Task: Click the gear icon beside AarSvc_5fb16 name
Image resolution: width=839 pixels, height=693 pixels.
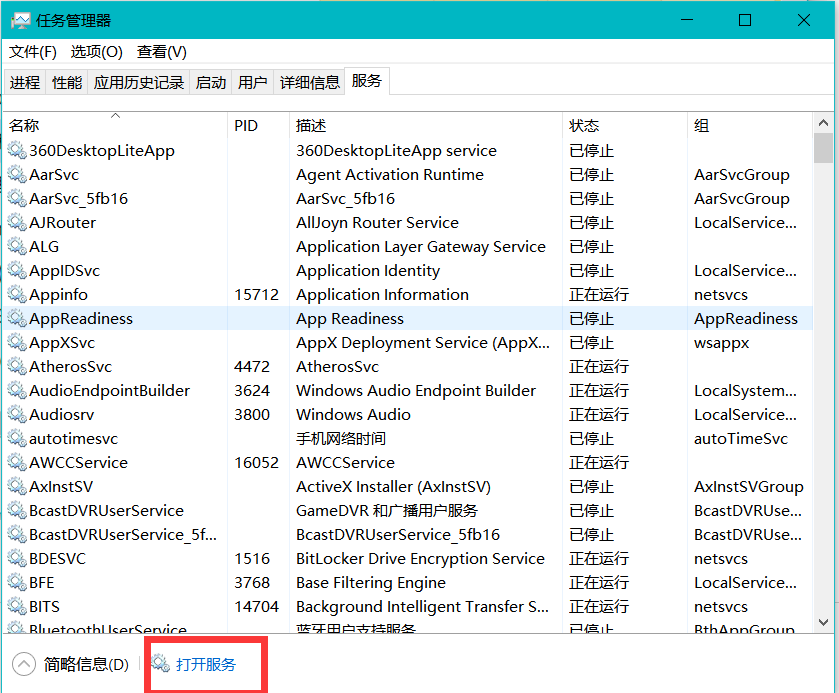Action: coord(17,199)
